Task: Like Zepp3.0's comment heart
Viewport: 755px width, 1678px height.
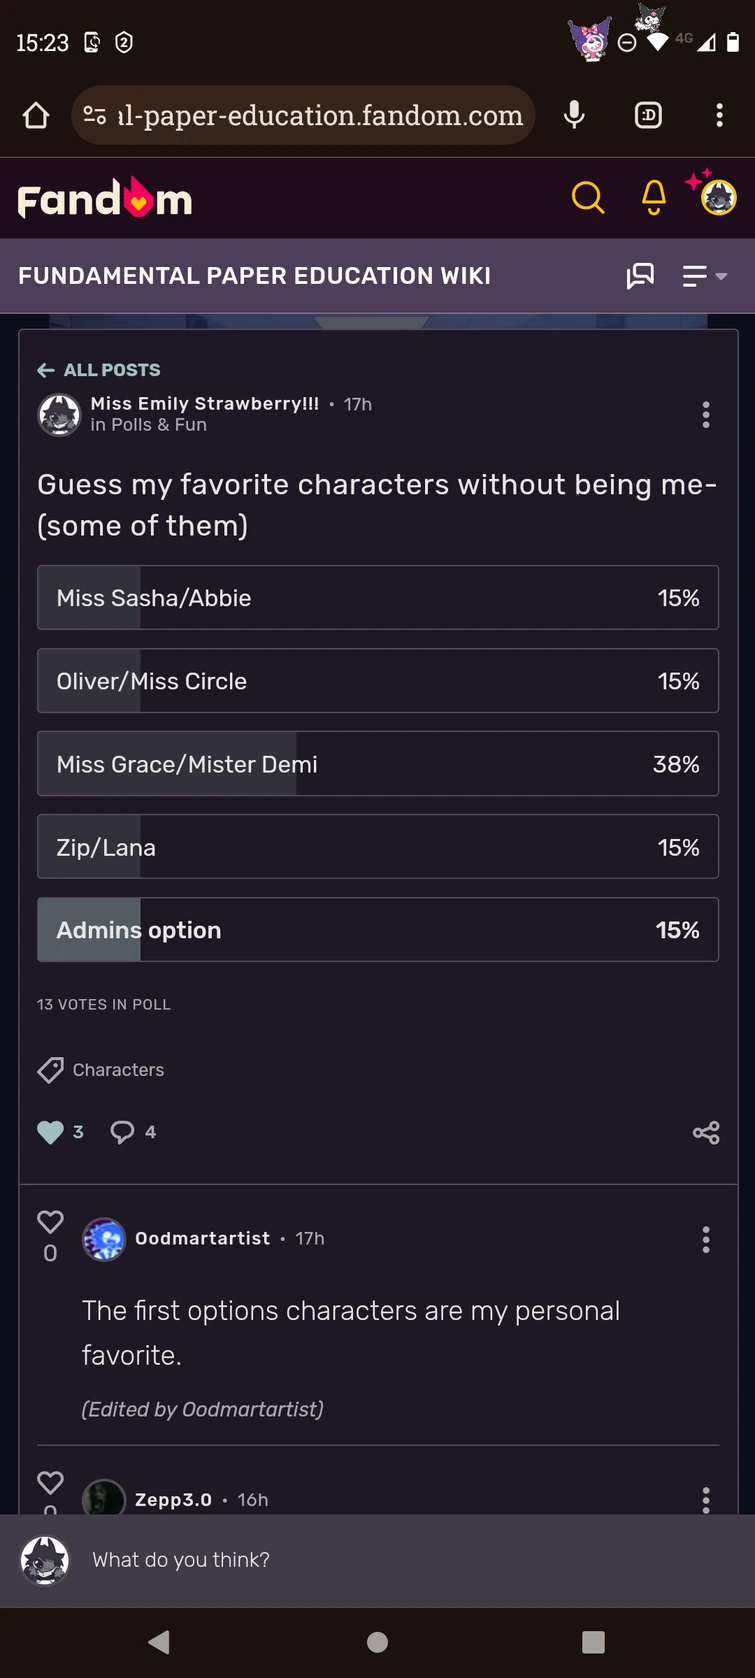Action: [50, 1483]
